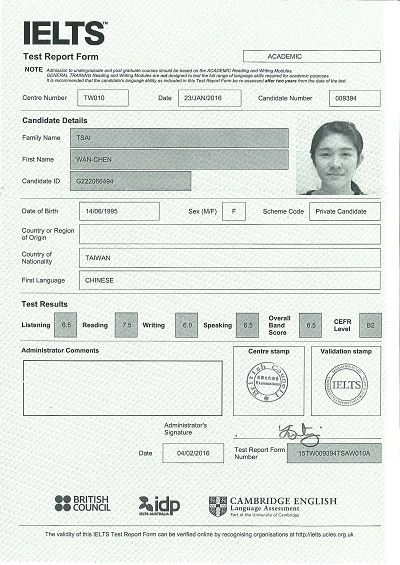Click the Family Name field
The height and width of the screenshot is (565, 400).
point(179,138)
